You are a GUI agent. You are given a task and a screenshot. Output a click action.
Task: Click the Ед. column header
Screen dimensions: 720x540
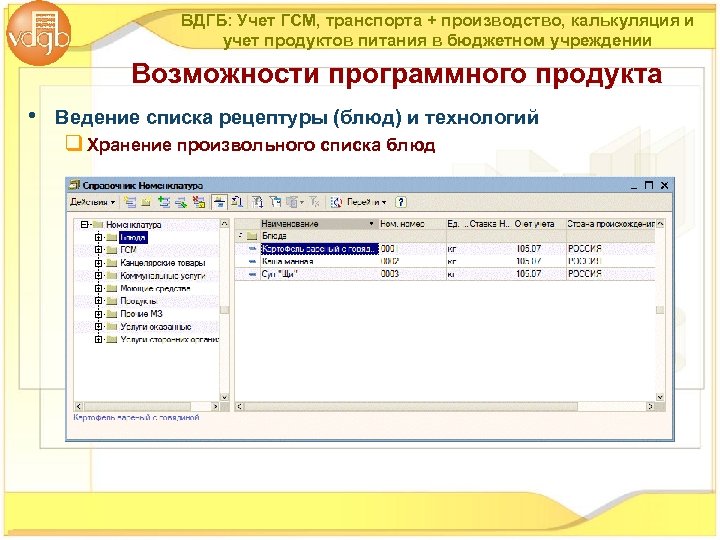point(457,224)
